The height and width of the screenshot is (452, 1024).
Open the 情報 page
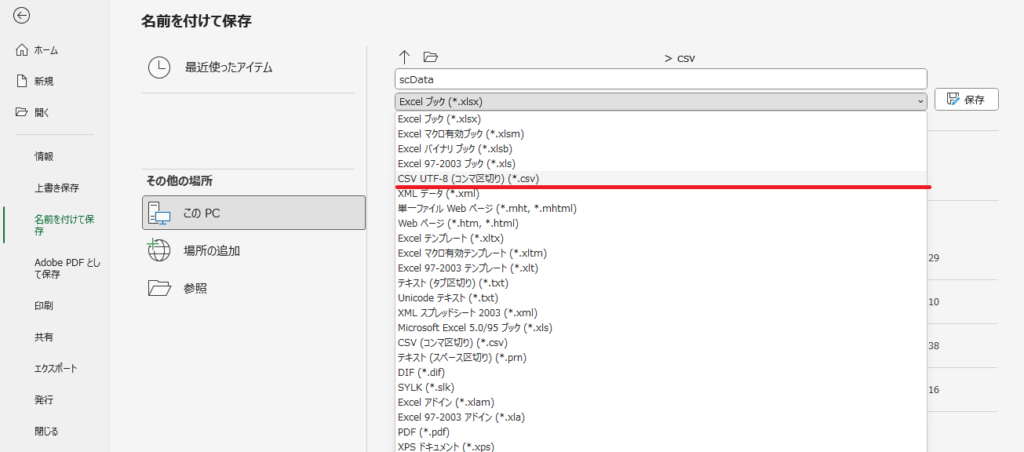[44, 156]
